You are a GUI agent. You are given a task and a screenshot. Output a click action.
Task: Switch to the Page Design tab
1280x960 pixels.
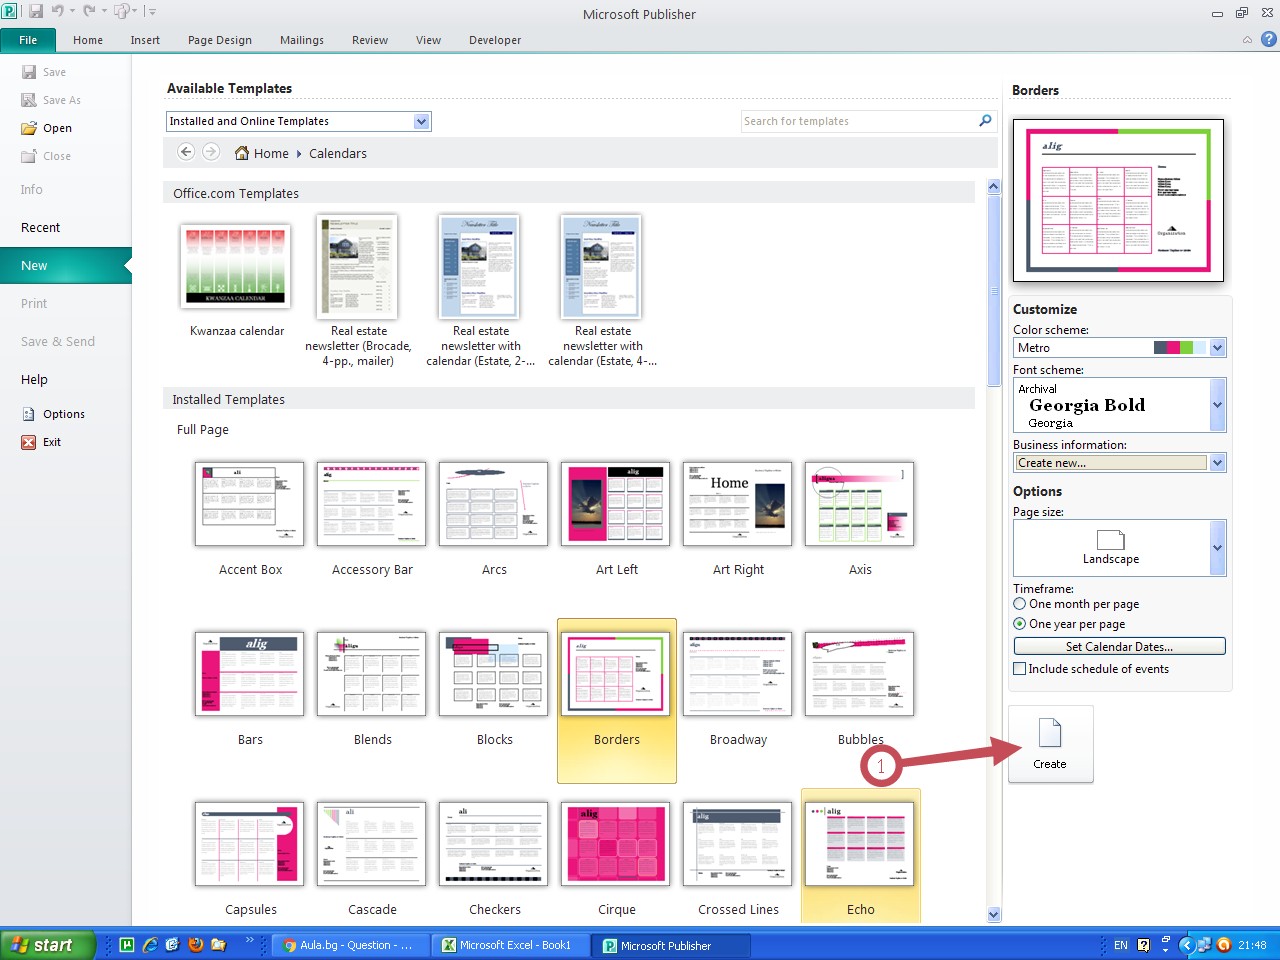click(x=219, y=40)
